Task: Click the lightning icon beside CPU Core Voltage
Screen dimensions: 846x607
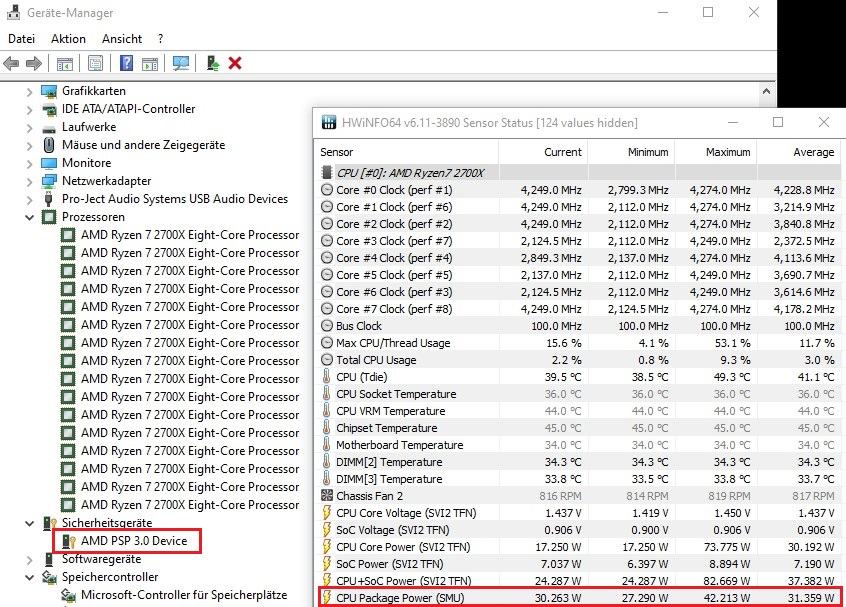Action: tap(326, 513)
